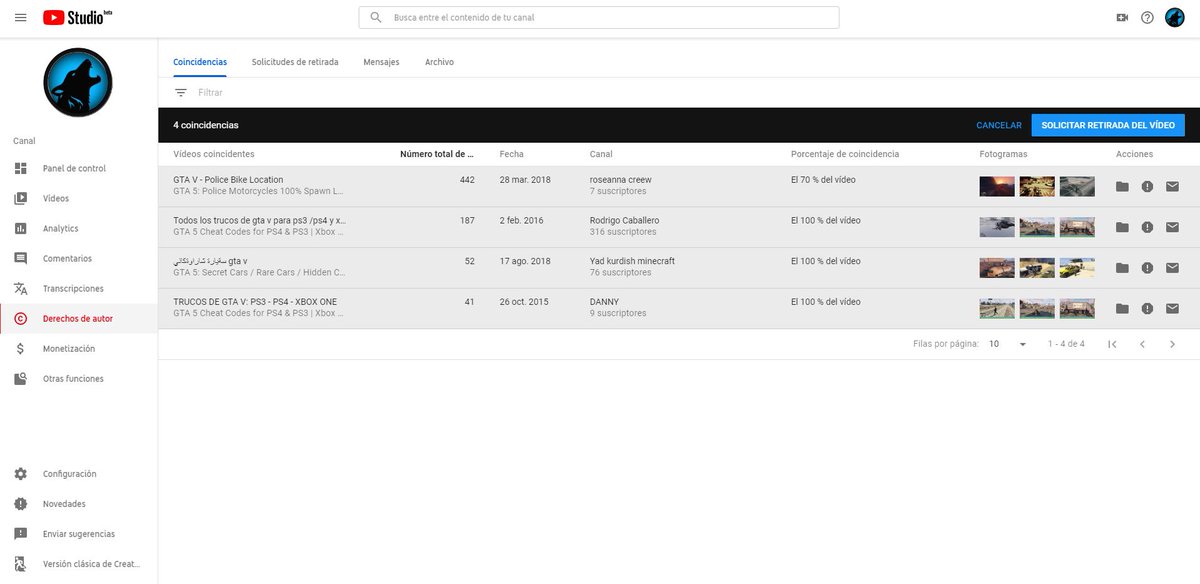
Task: Open the hamburger navigation menu
Action: point(21,18)
